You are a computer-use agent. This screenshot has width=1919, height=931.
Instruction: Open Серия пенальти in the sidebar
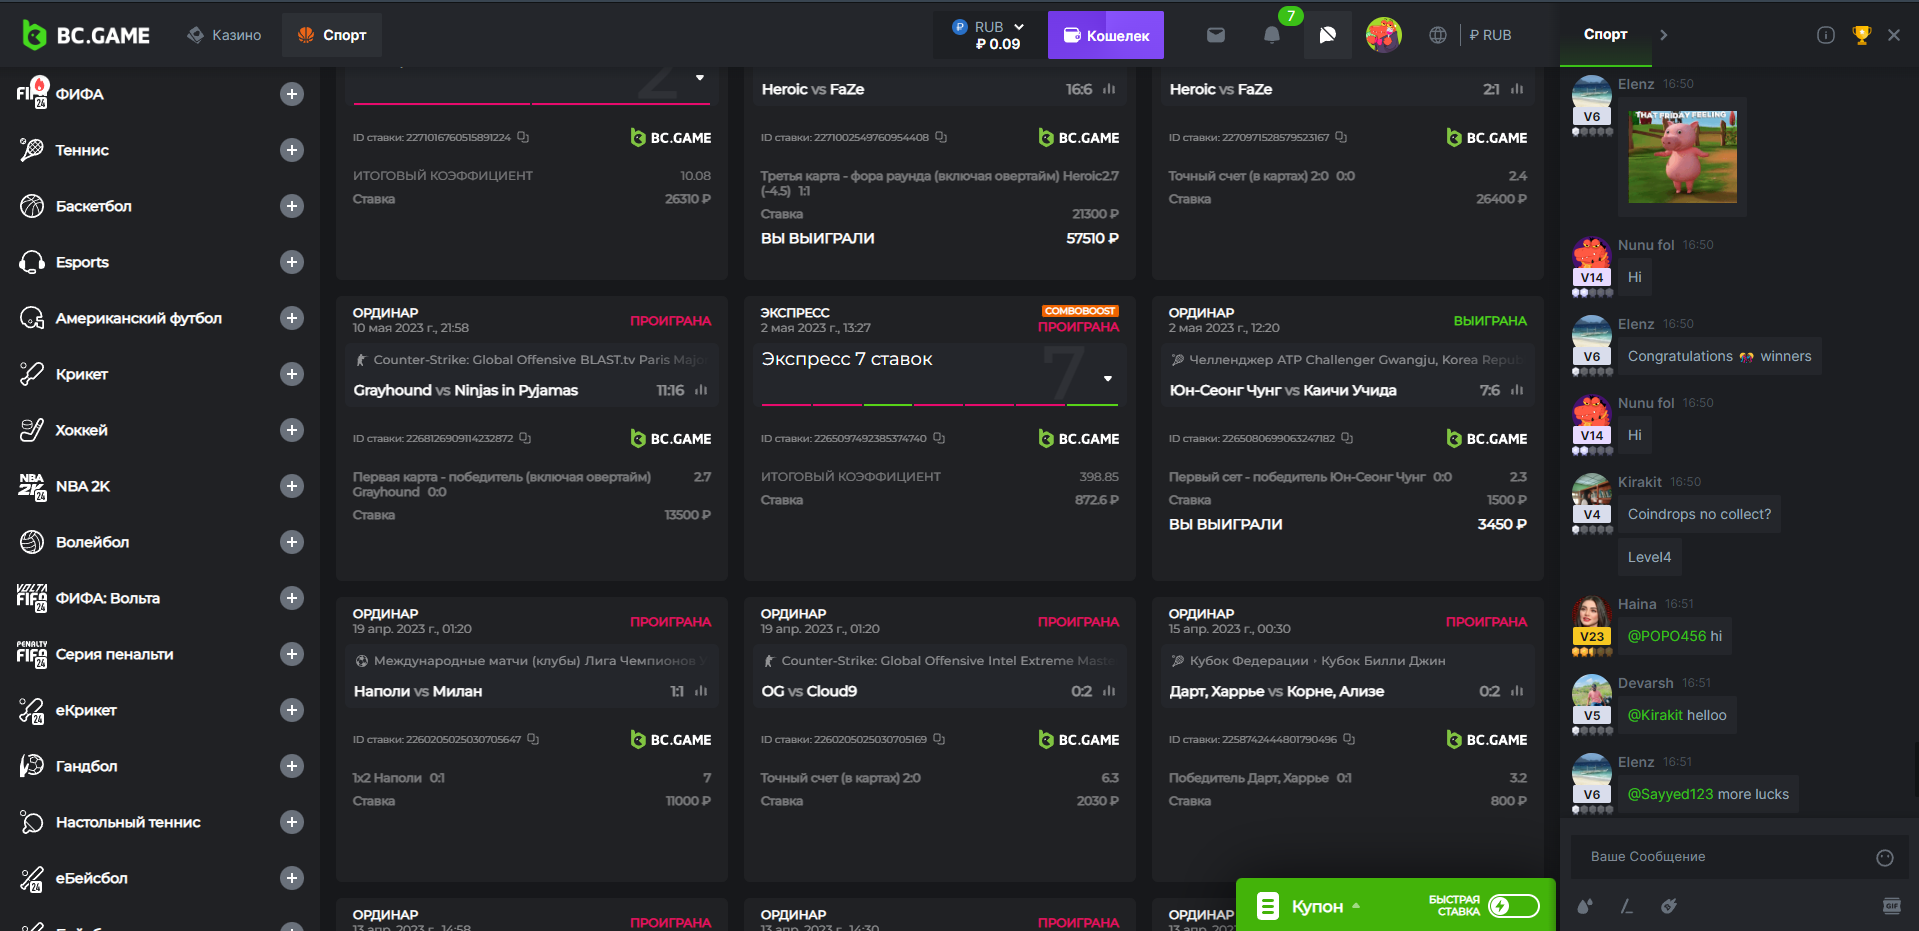point(115,654)
